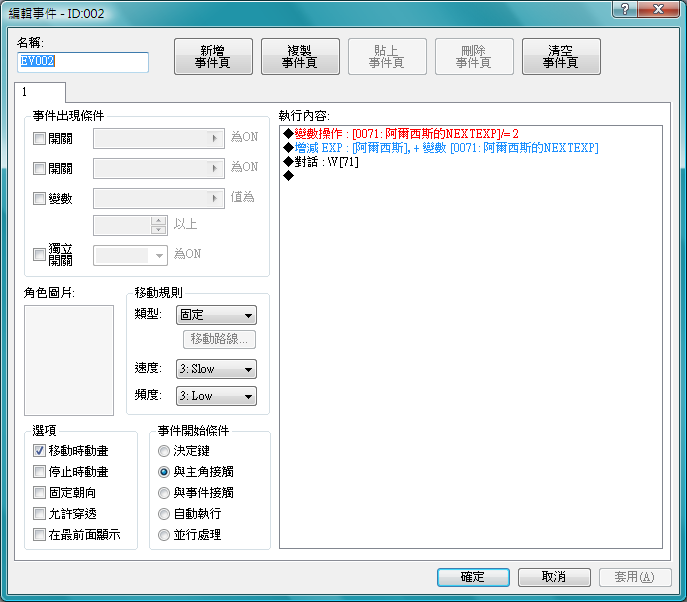This screenshot has height=602, width=687.
Task: Click the 複製事件頁 button
Action: [x=300, y=57]
